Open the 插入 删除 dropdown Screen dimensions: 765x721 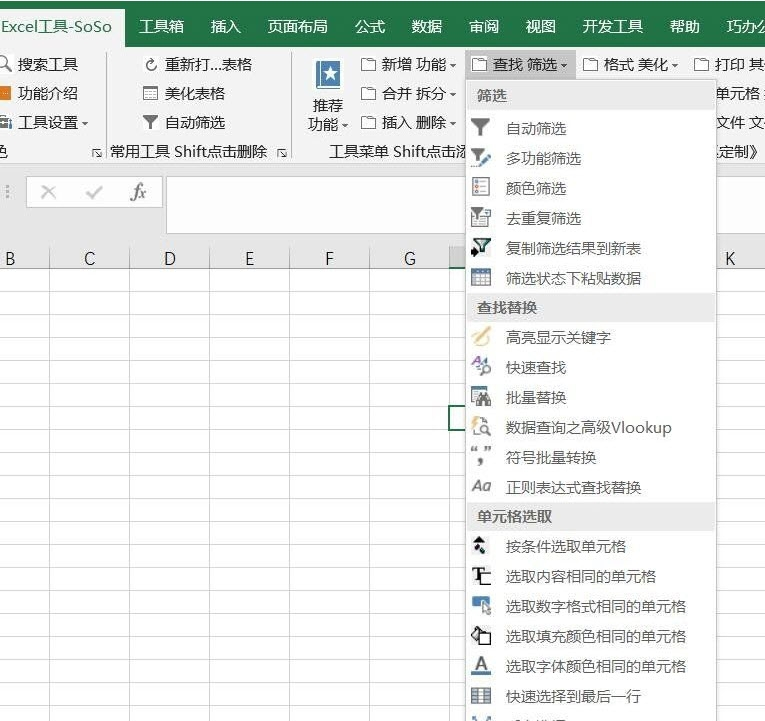(409, 122)
